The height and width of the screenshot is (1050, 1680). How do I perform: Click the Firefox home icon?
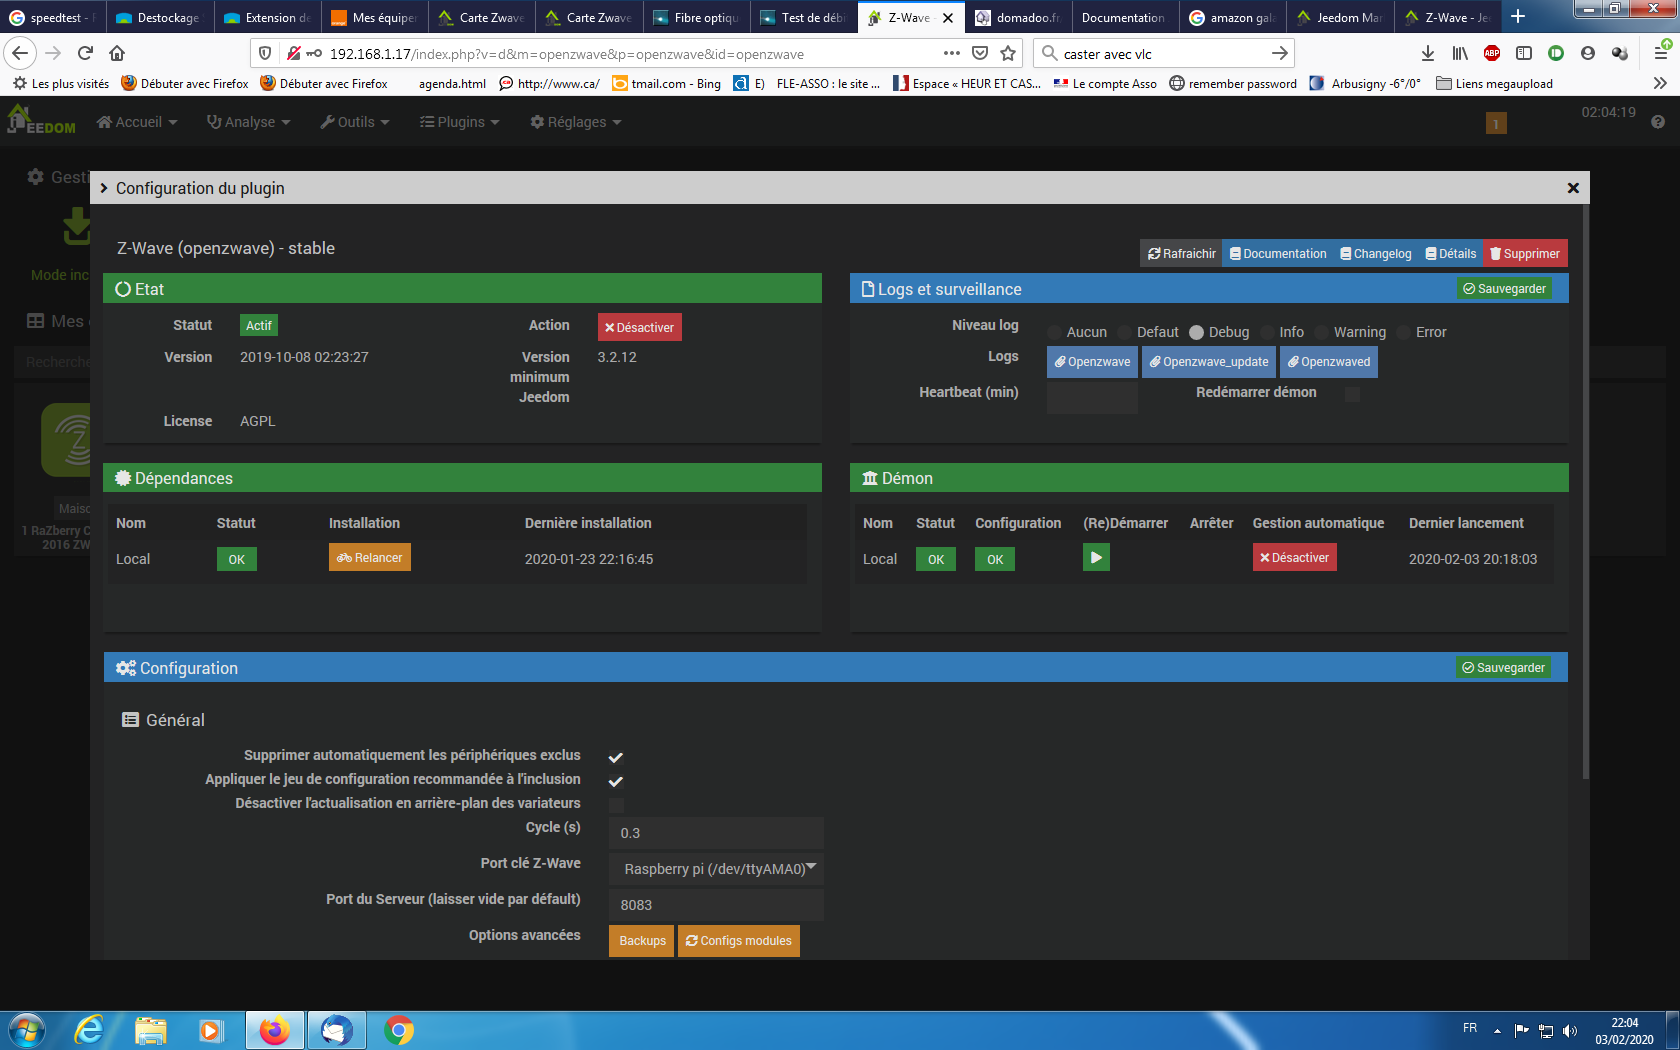tap(117, 53)
